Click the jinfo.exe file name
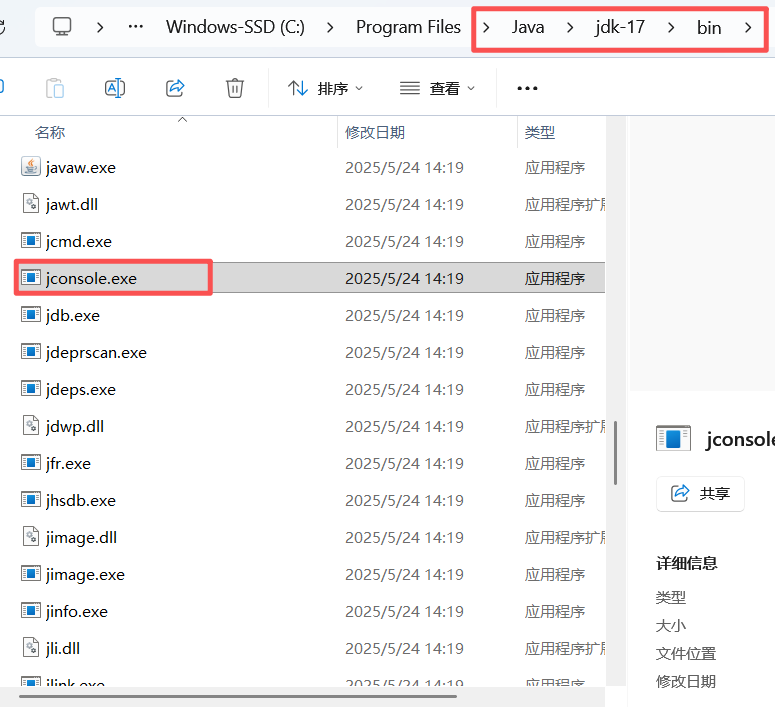 [77, 612]
